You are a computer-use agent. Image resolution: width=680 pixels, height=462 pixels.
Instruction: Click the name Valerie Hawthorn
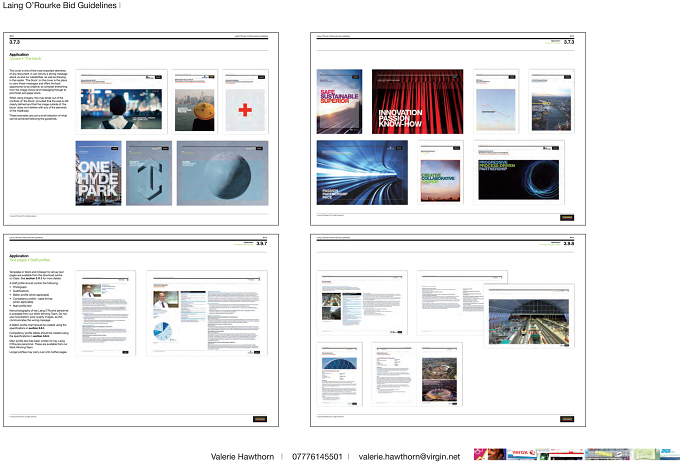242,457
